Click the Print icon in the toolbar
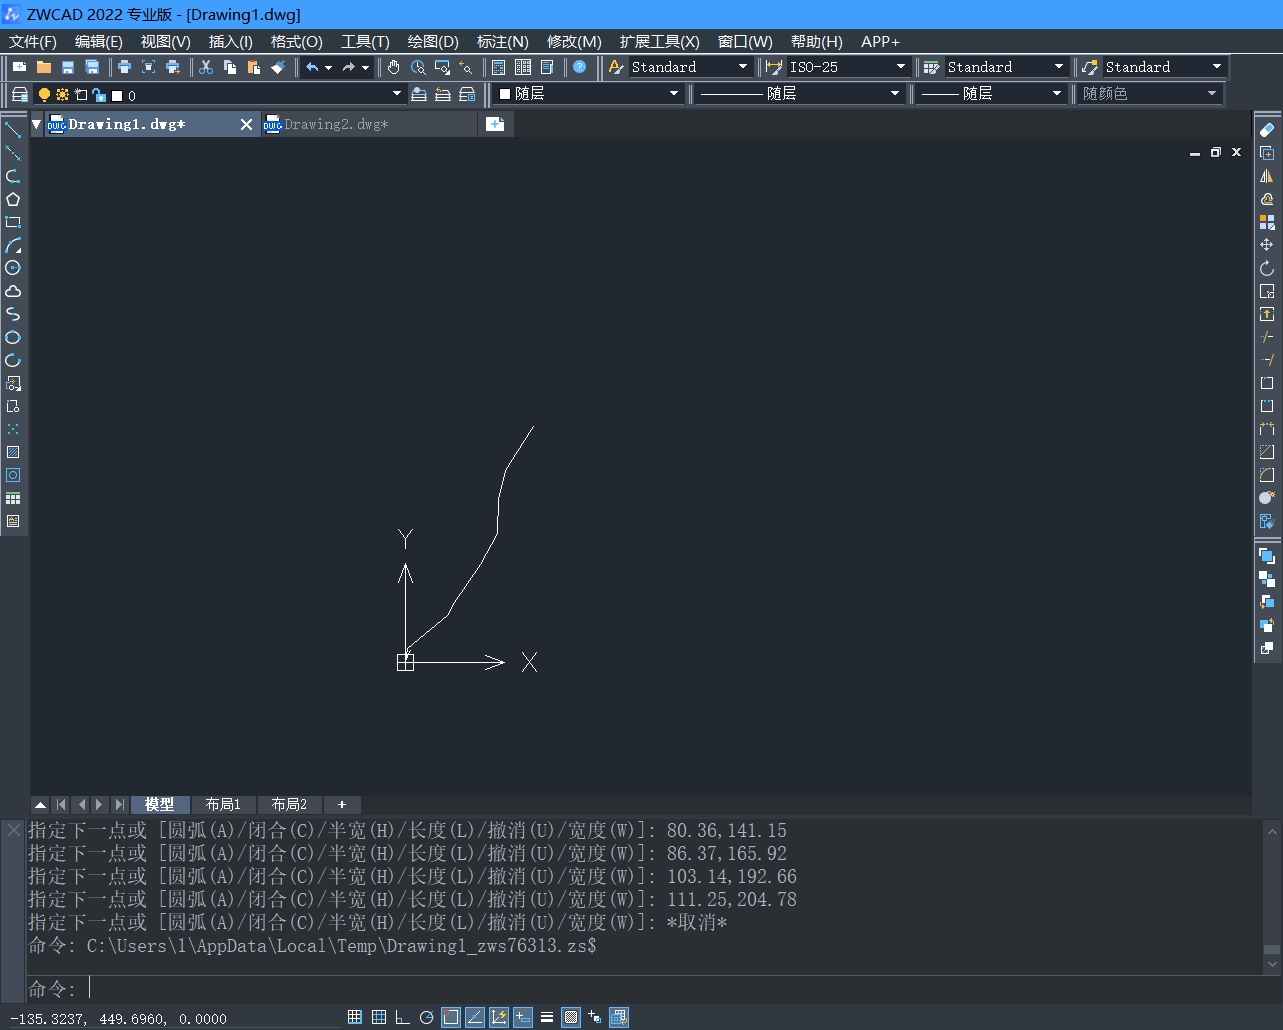The height and width of the screenshot is (1030, 1283). 124,67
